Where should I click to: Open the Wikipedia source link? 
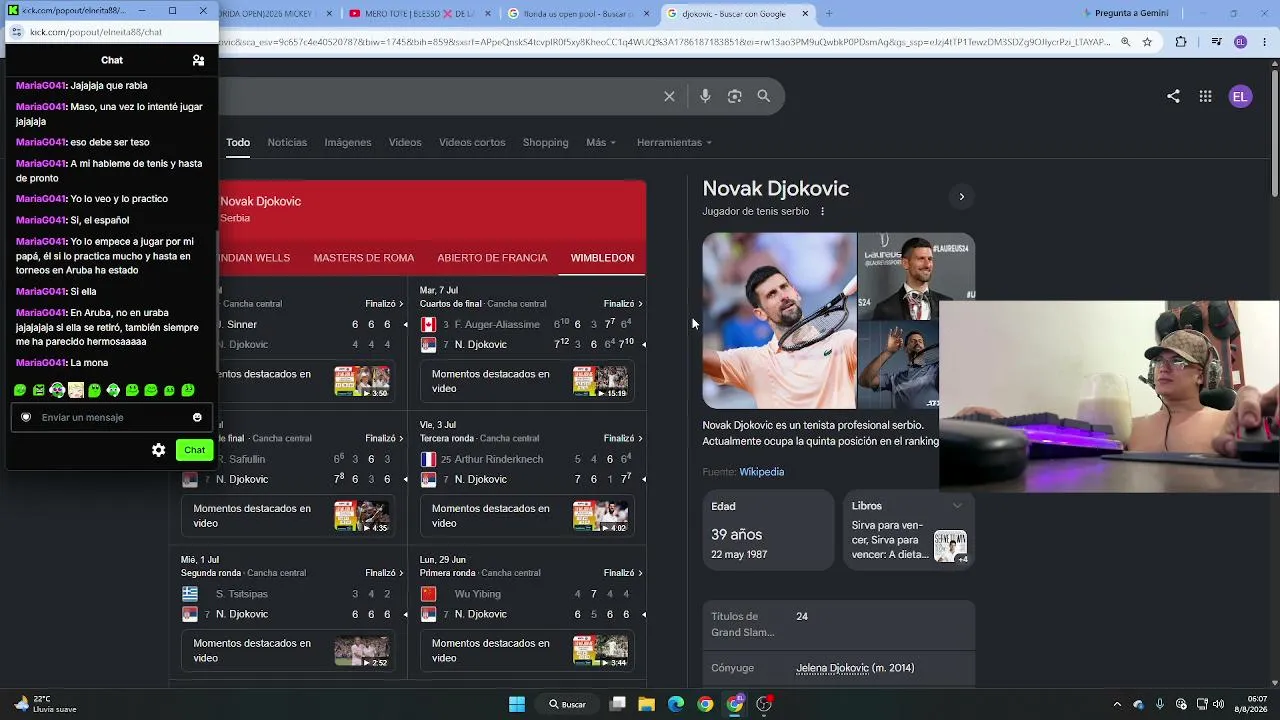pyautogui.click(x=762, y=472)
